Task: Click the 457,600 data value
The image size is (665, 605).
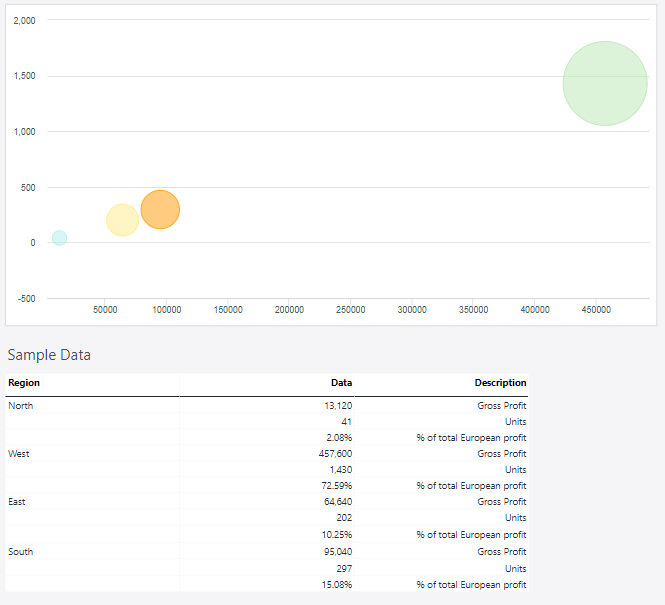Action: point(335,454)
